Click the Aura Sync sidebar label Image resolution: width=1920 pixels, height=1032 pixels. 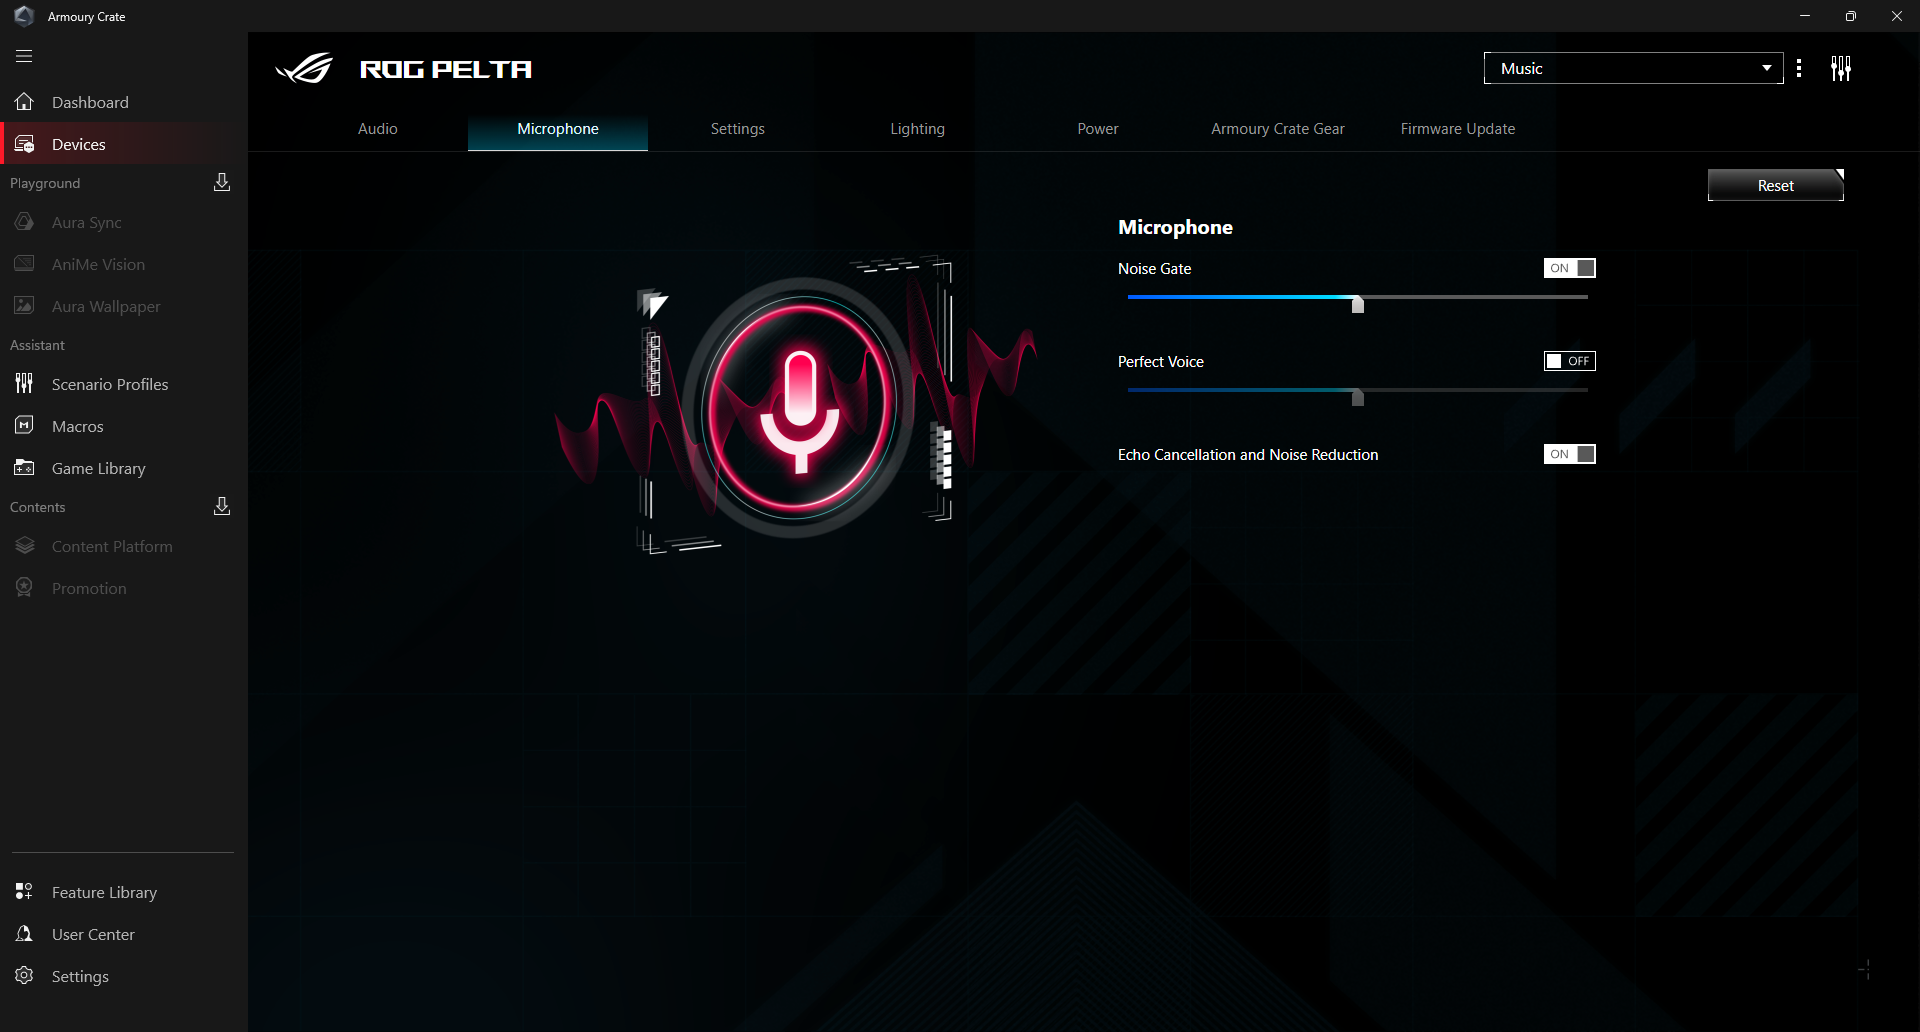point(87,222)
